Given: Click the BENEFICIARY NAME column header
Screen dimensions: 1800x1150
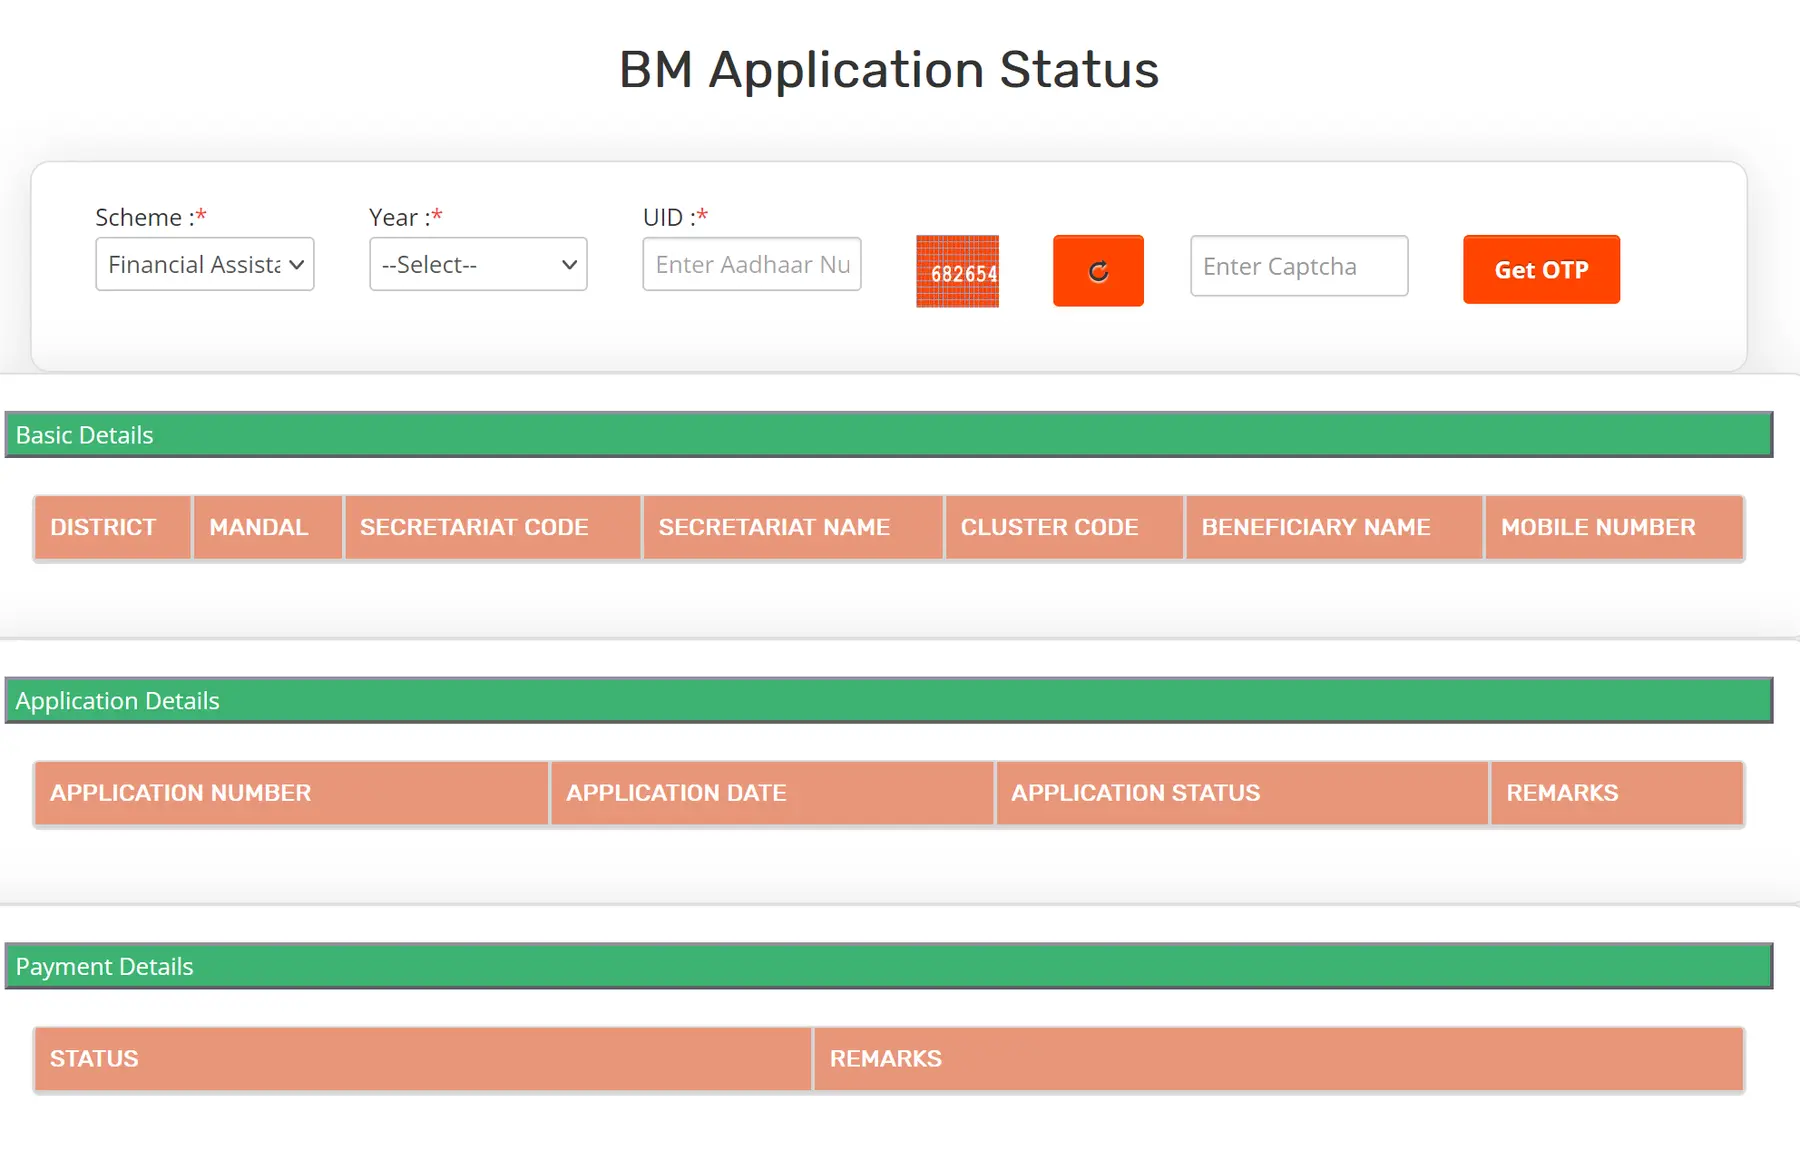Looking at the screenshot, I should [x=1315, y=527].
